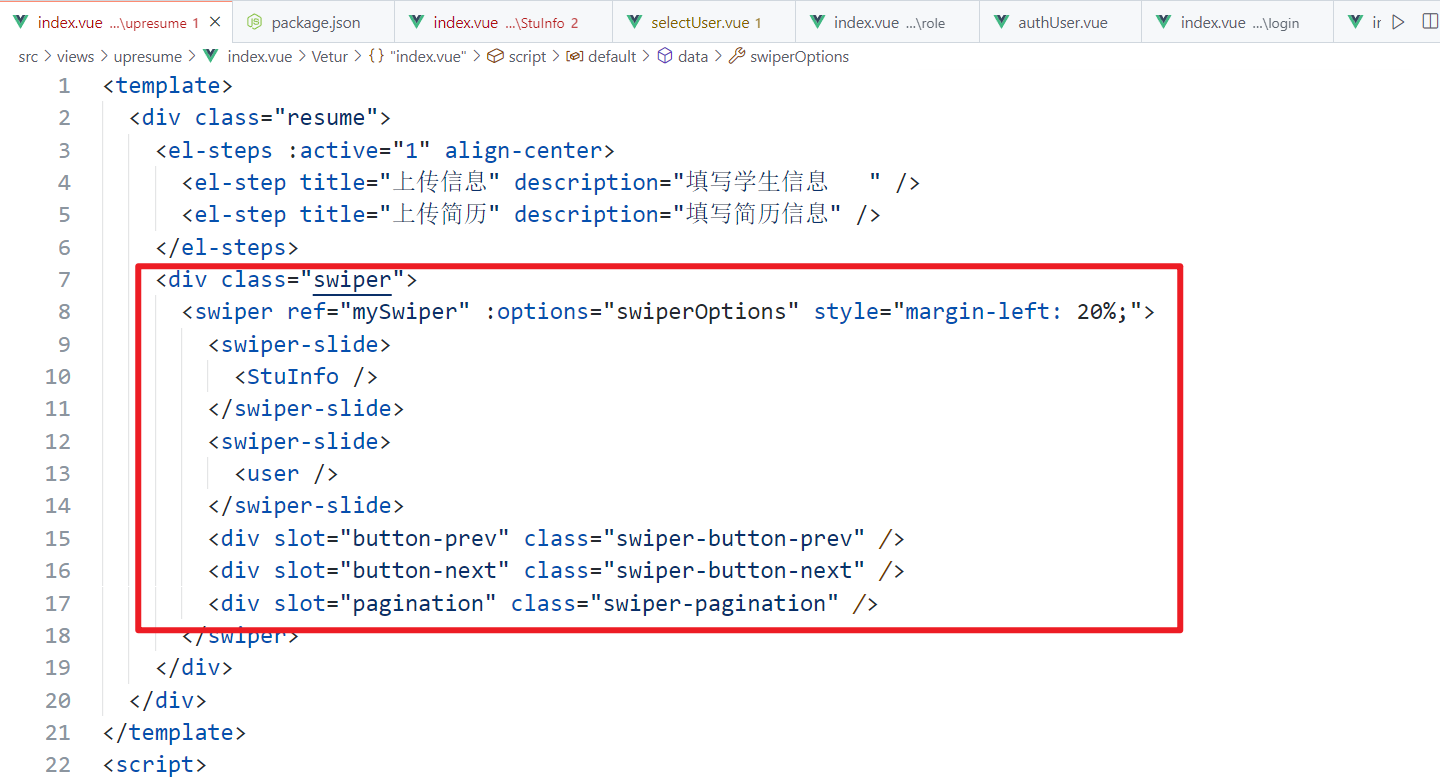The image size is (1440, 784).
Task: Click line number 20 in the gutter
Action: 58,701
